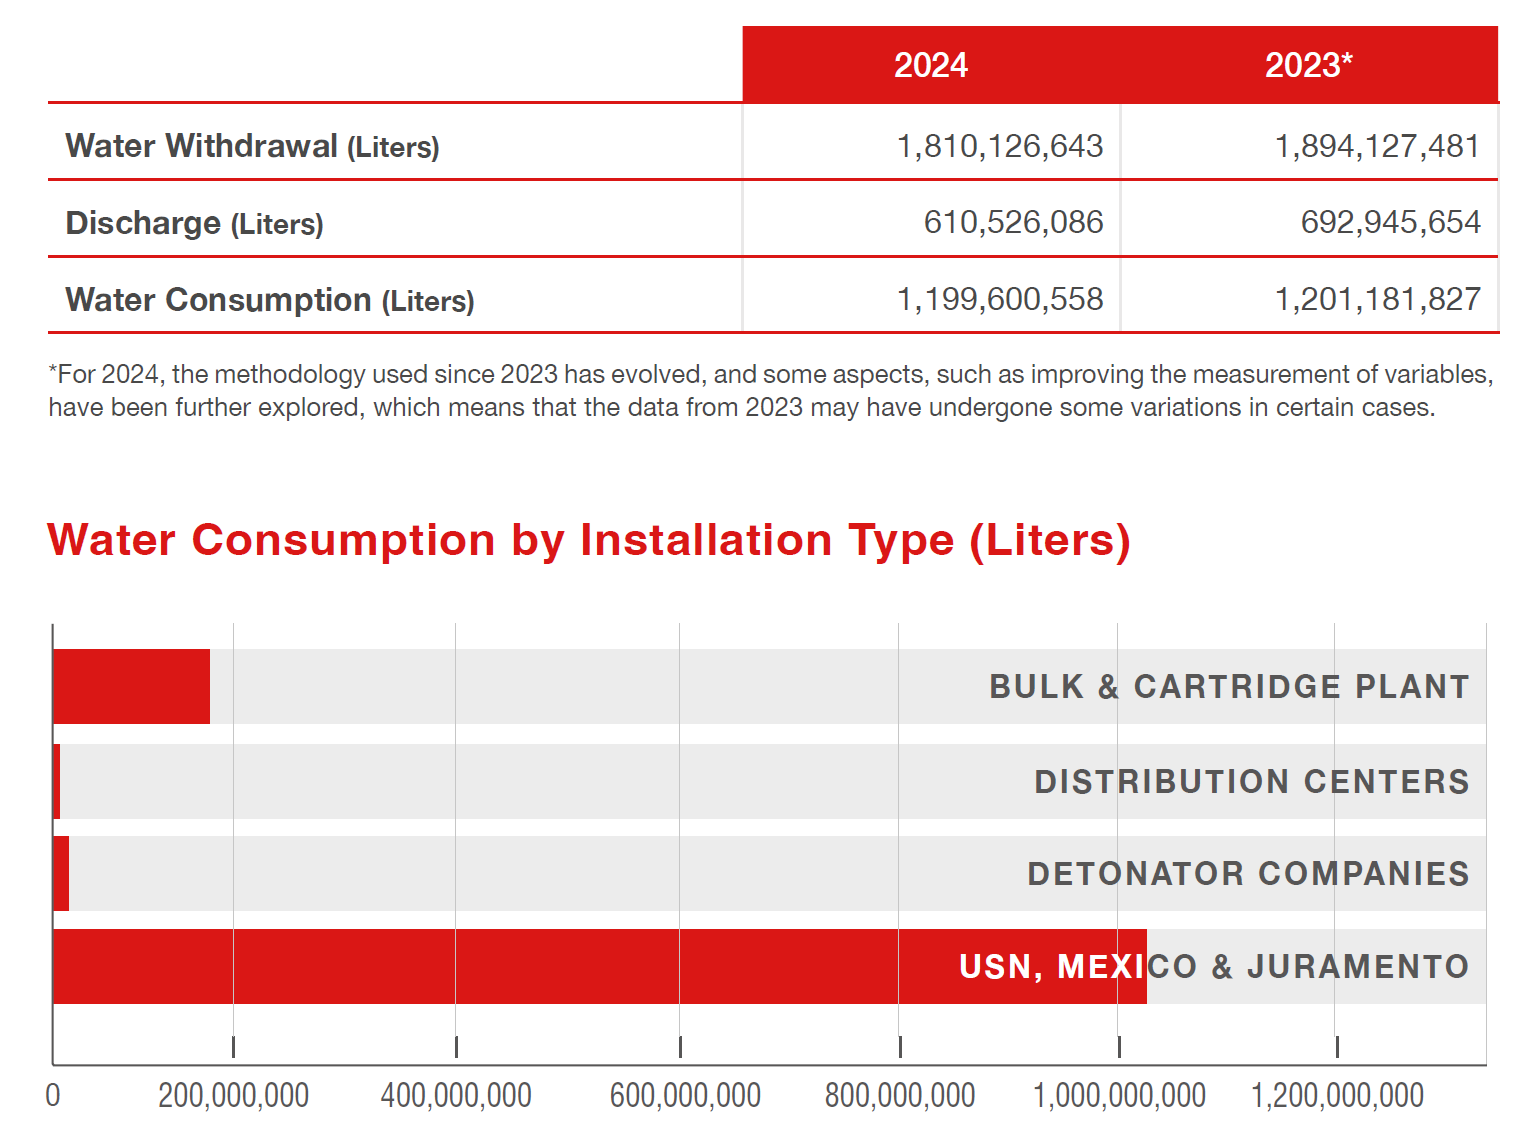Click the axis label 1,200,000,000

pos(1337,1096)
